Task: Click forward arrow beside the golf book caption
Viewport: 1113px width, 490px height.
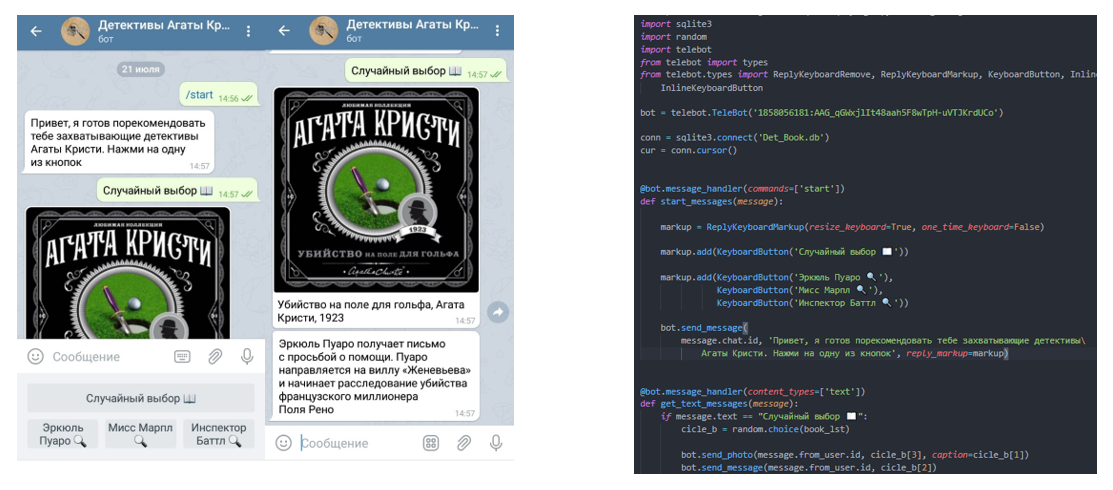Action: (x=498, y=312)
